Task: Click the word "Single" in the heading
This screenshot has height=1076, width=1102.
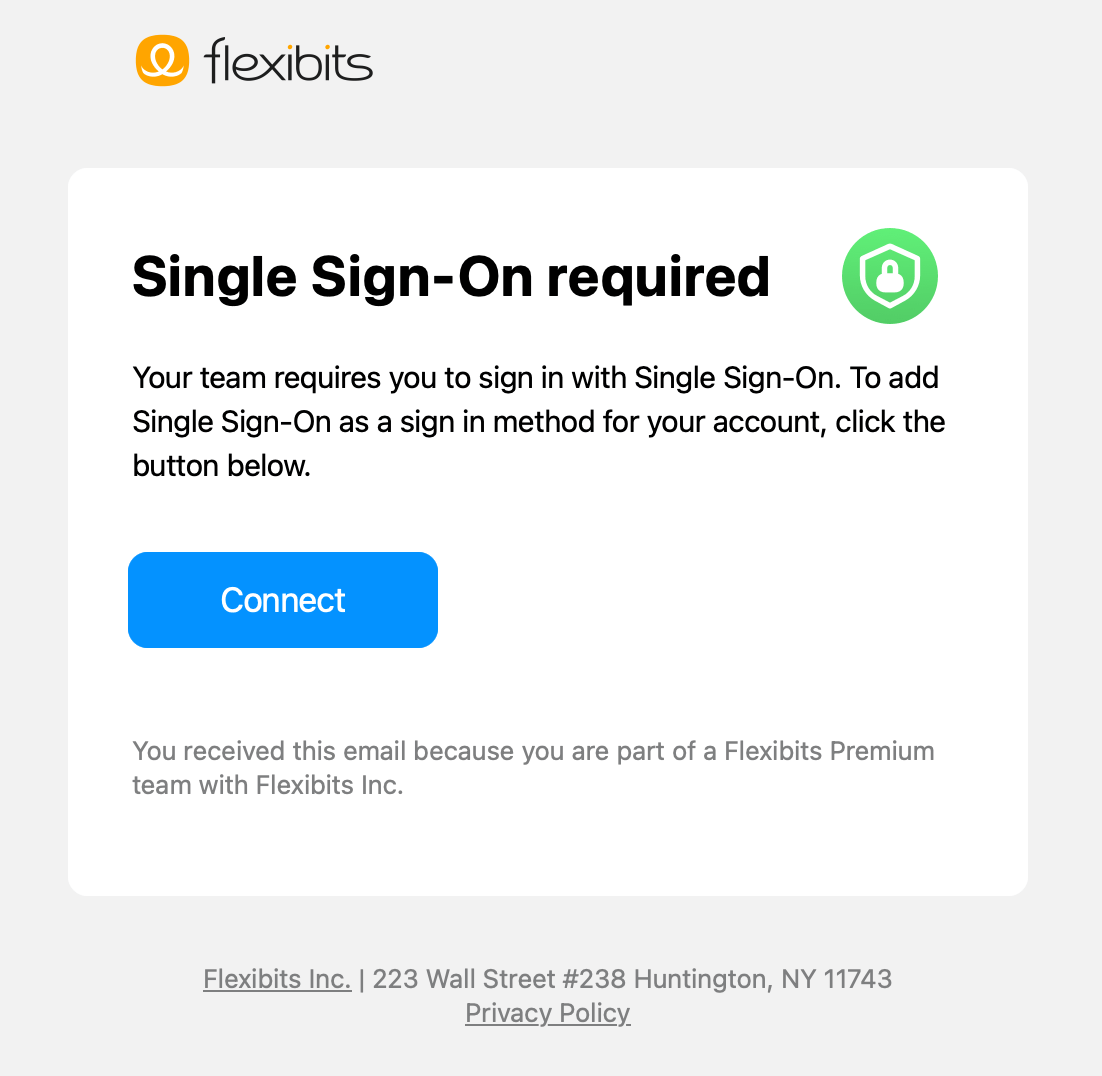Action: tap(214, 277)
